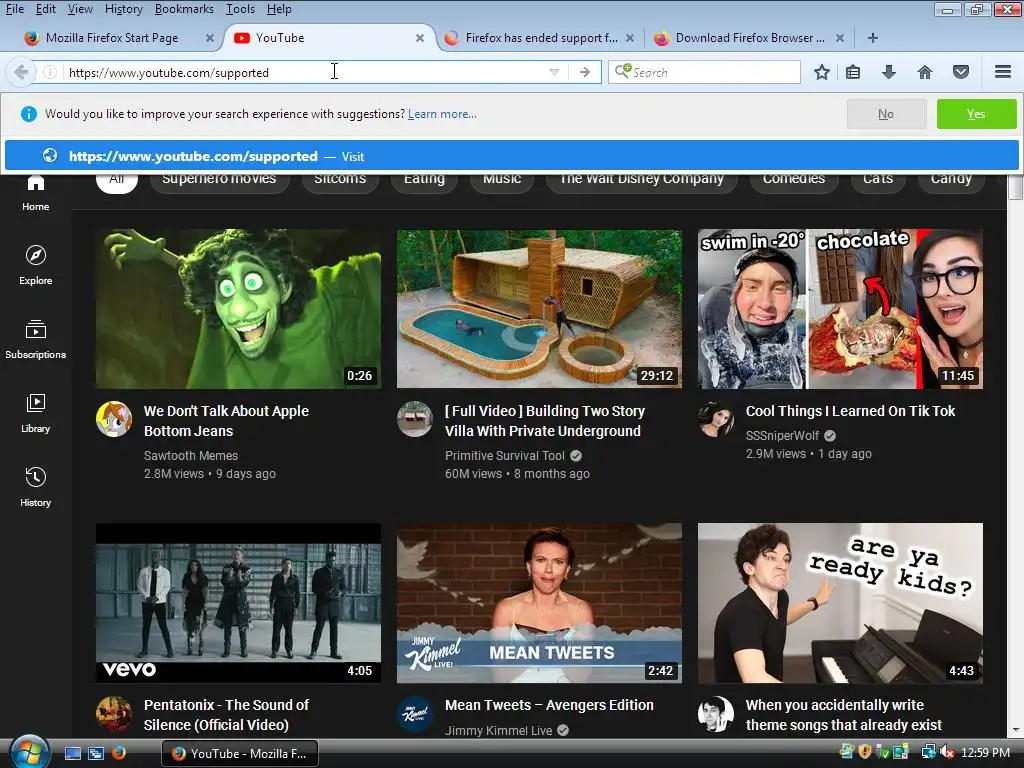Switch to Firefox has ended support tab
This screenshot has height=768, width=1024.
(541, 38)
